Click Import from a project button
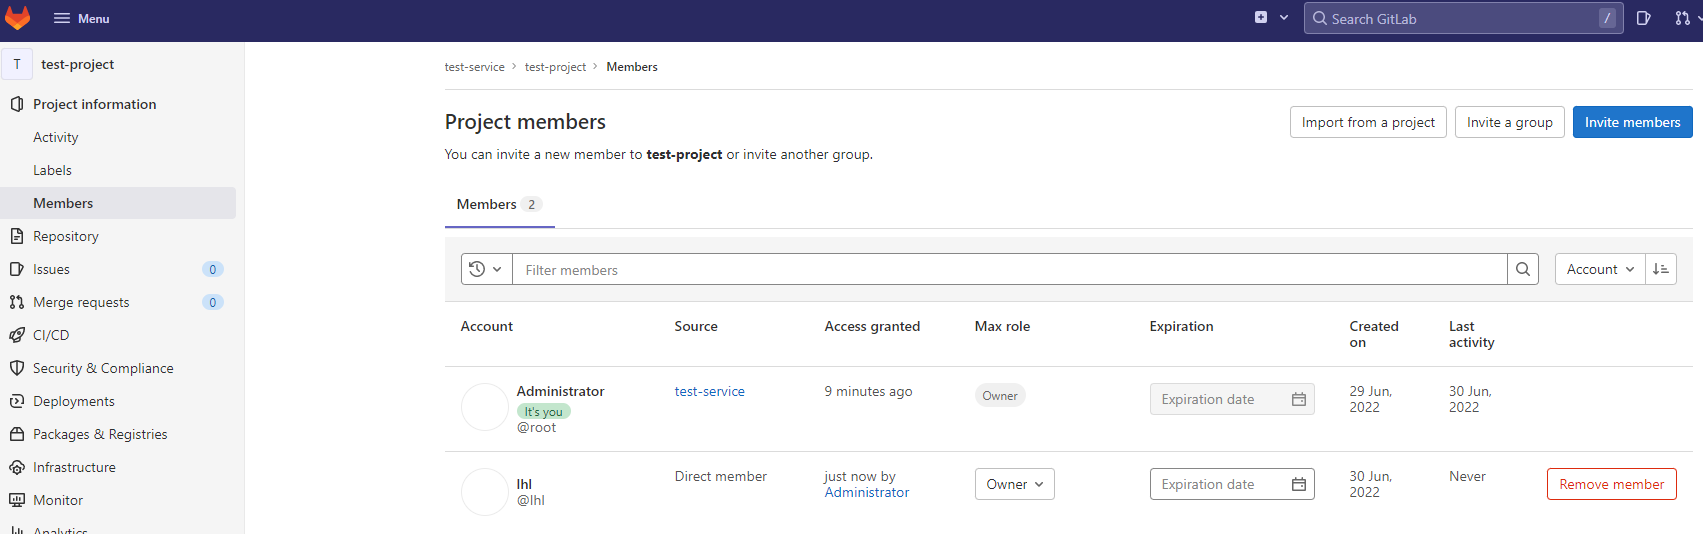The image size is (1703, 534). (x=1368, y=122)
